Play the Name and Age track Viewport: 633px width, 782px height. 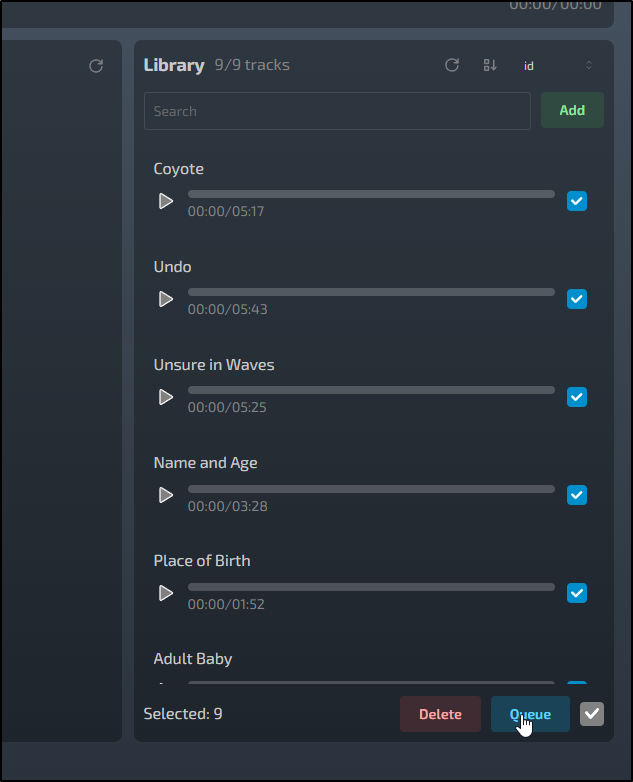166,495
